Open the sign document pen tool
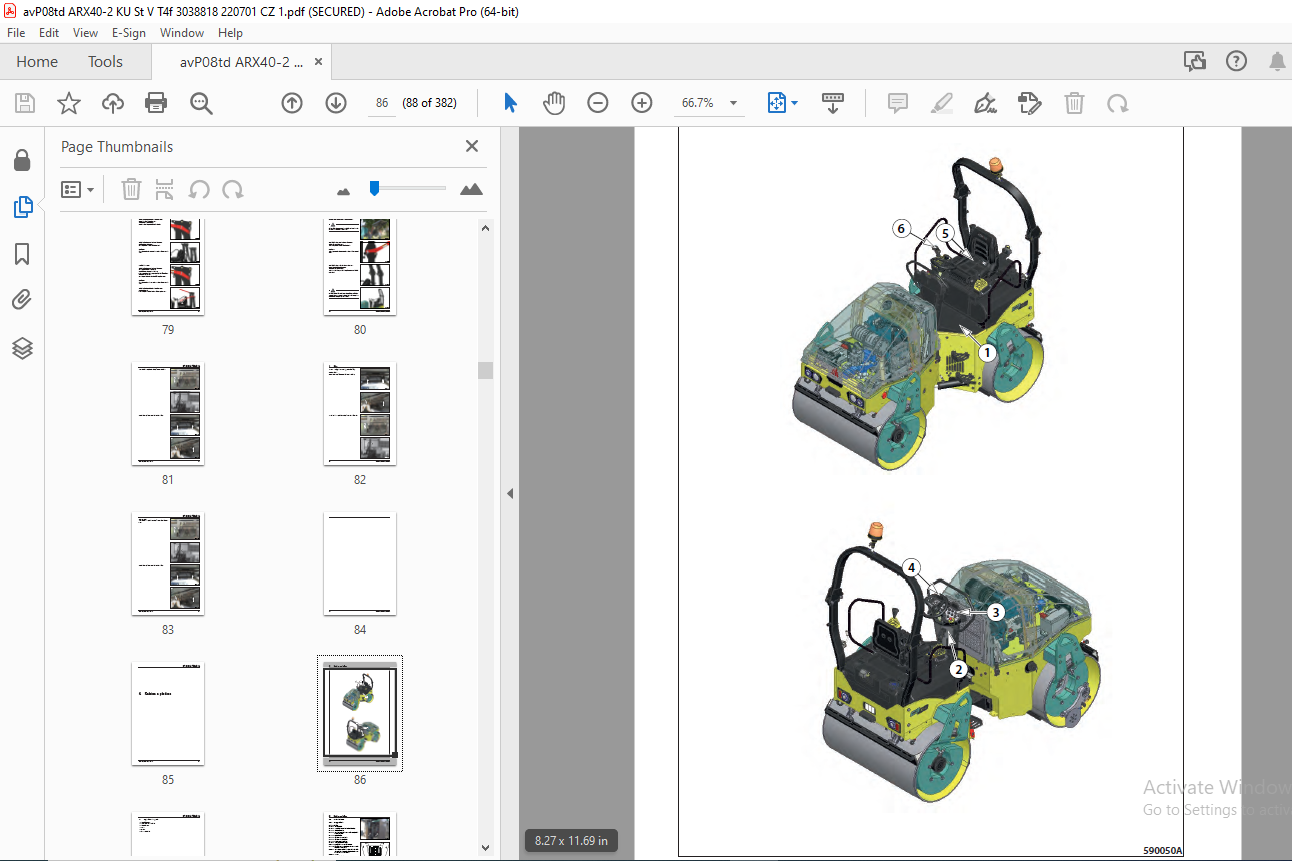This screenshot has height=861, width=1292. [x=985, y=103]
